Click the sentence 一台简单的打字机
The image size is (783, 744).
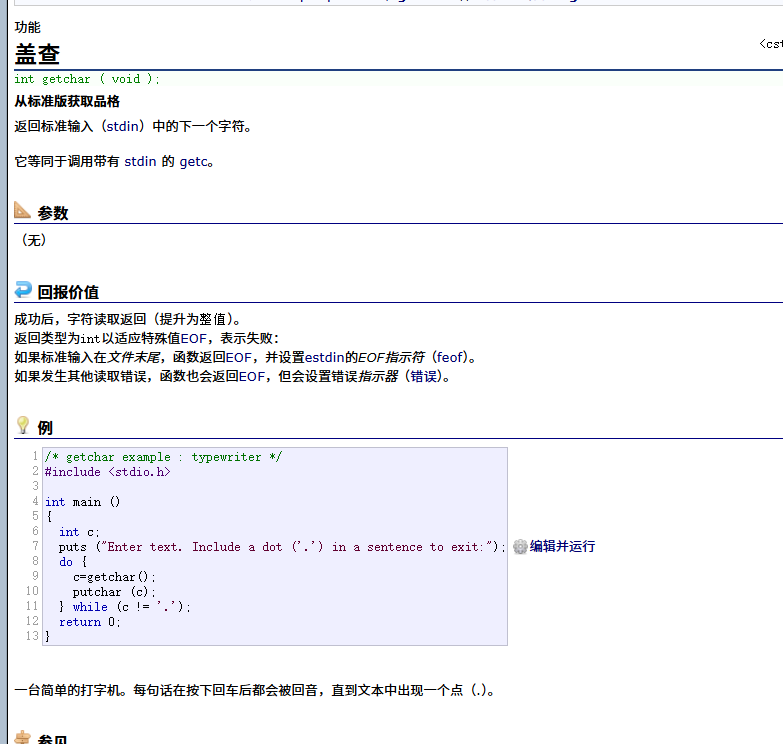[255, 690]
